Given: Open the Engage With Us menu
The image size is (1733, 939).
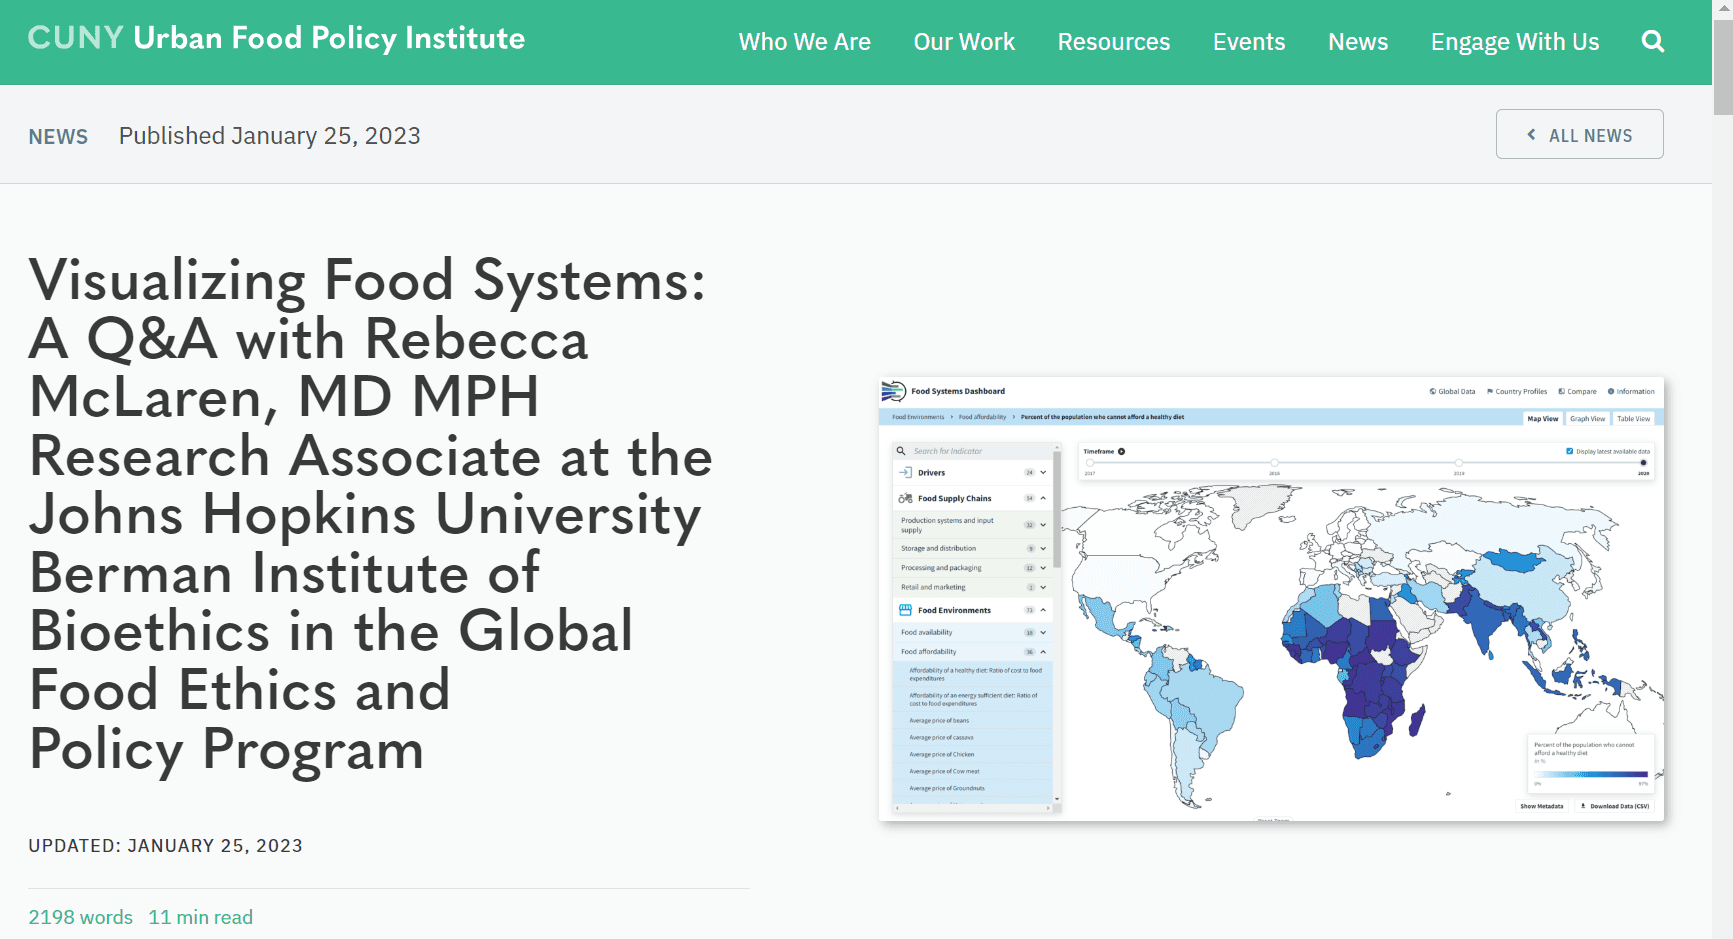Looking at the screenshot, I should [1515, 42].
